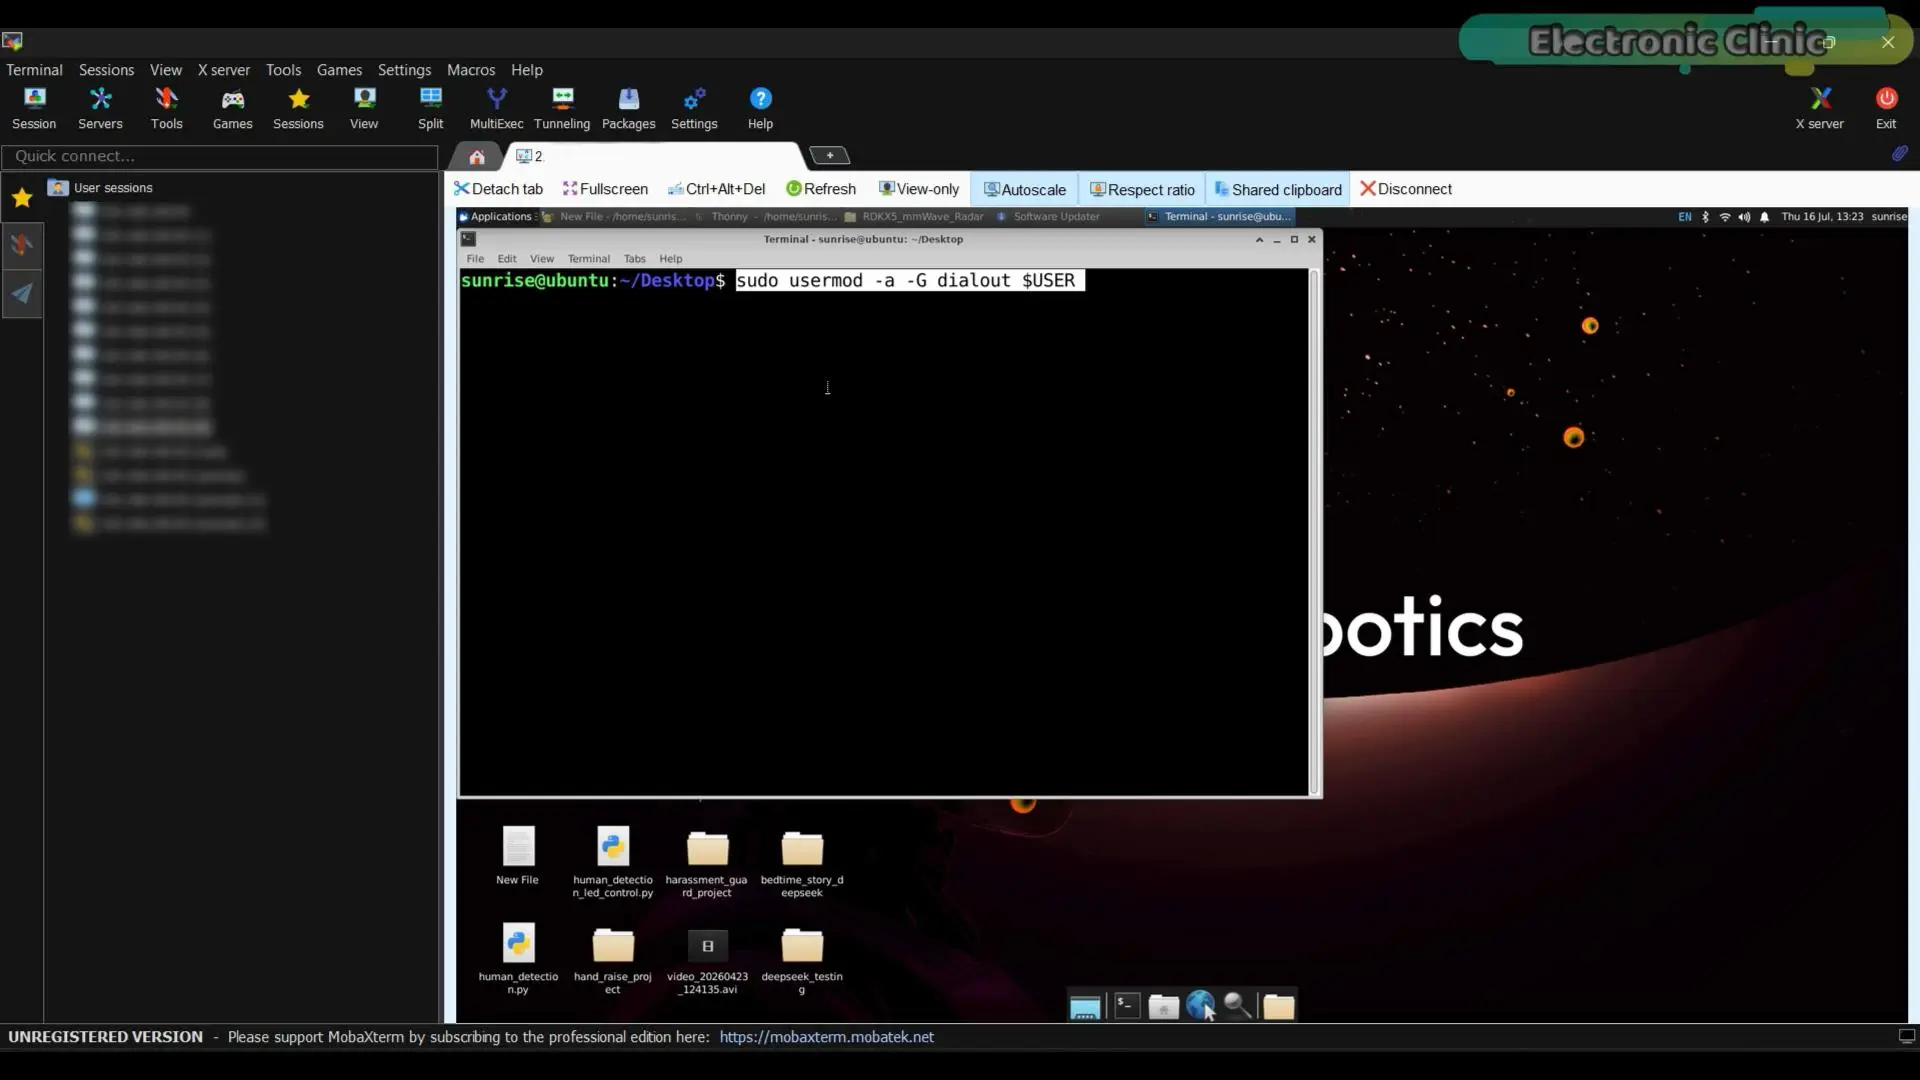This screenshot has width=1920, height=1080.
Task: Click the Disconnect button
Action: pyautogui.click(x=1406, y=189)
